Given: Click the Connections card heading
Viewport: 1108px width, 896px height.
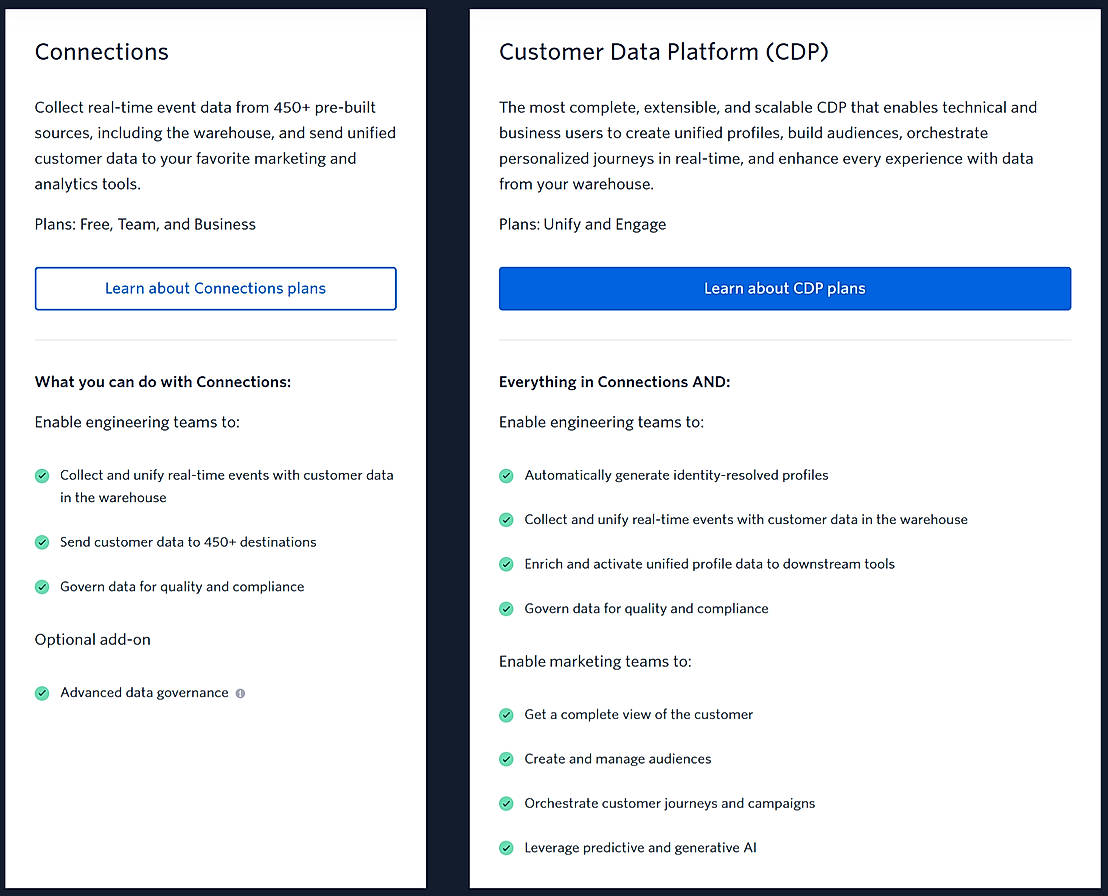Looking at the screenshot, I should coord(102,52).
